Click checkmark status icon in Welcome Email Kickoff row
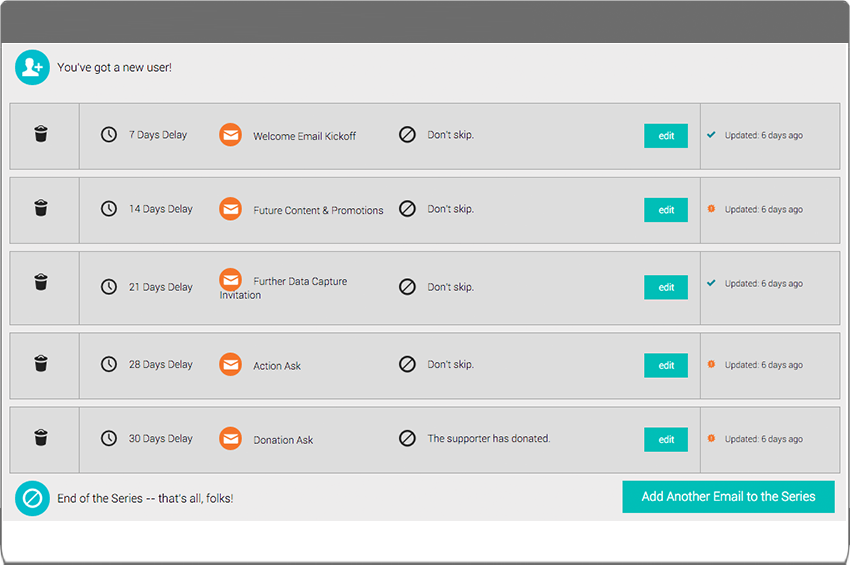 point(711,135)
